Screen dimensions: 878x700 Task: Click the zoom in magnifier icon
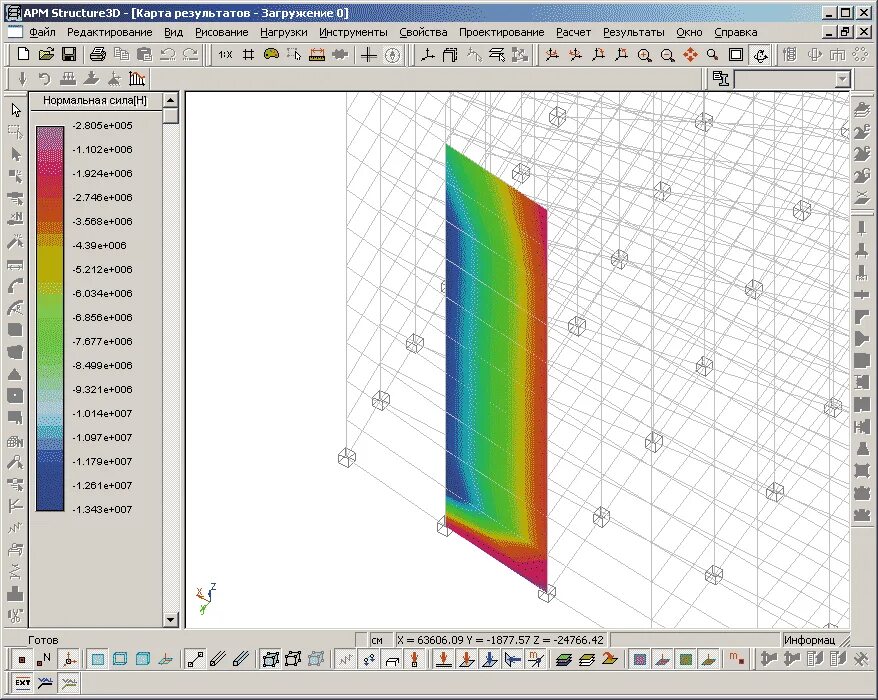(645, 55)
